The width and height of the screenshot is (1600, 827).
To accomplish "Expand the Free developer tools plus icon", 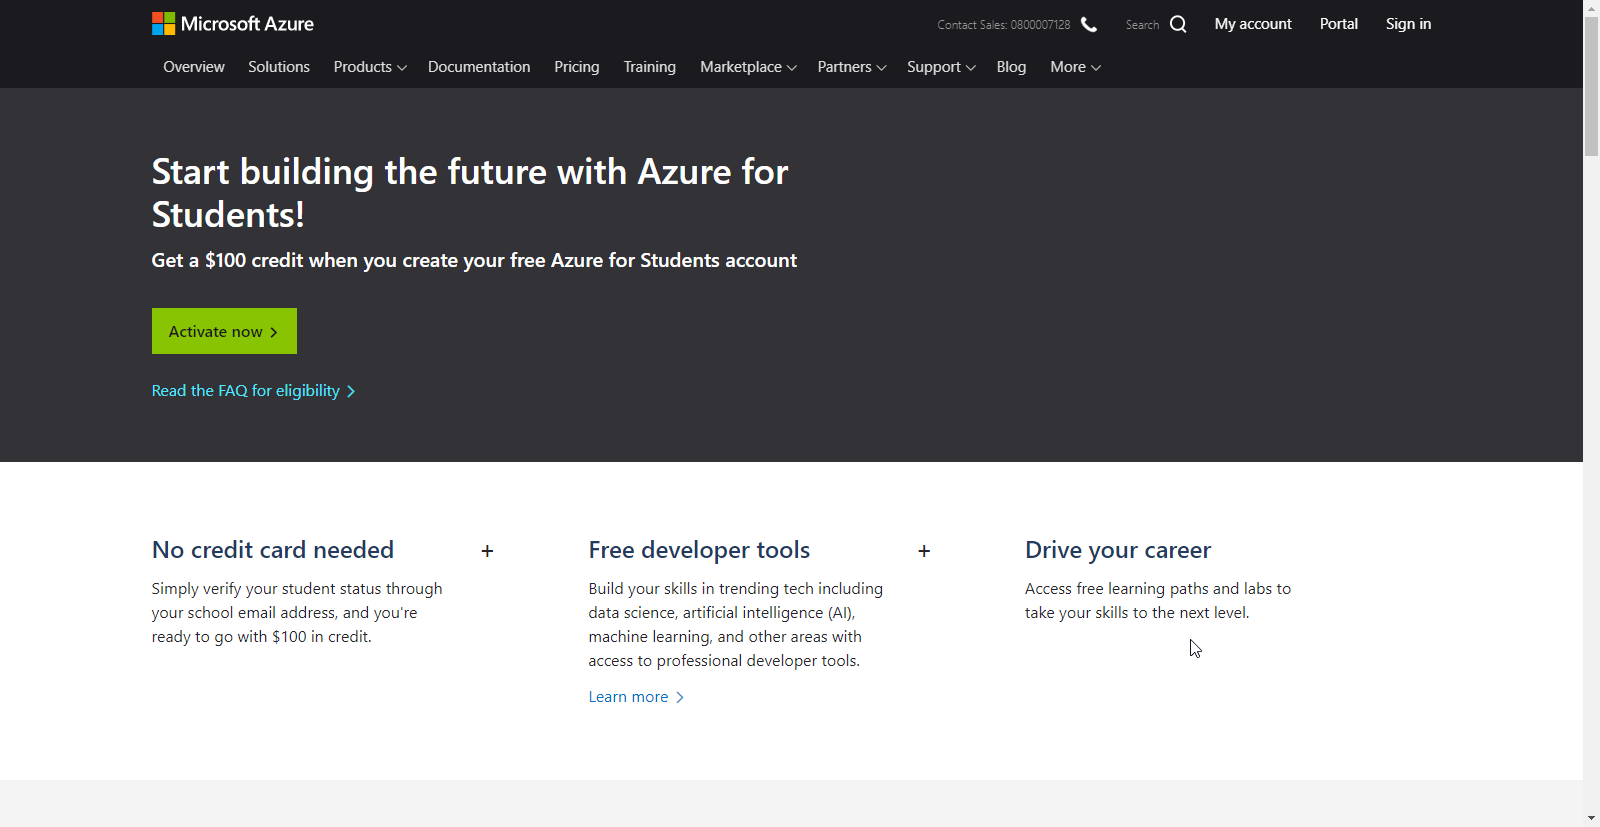I will pyautogui.click(x=924, y=551).
